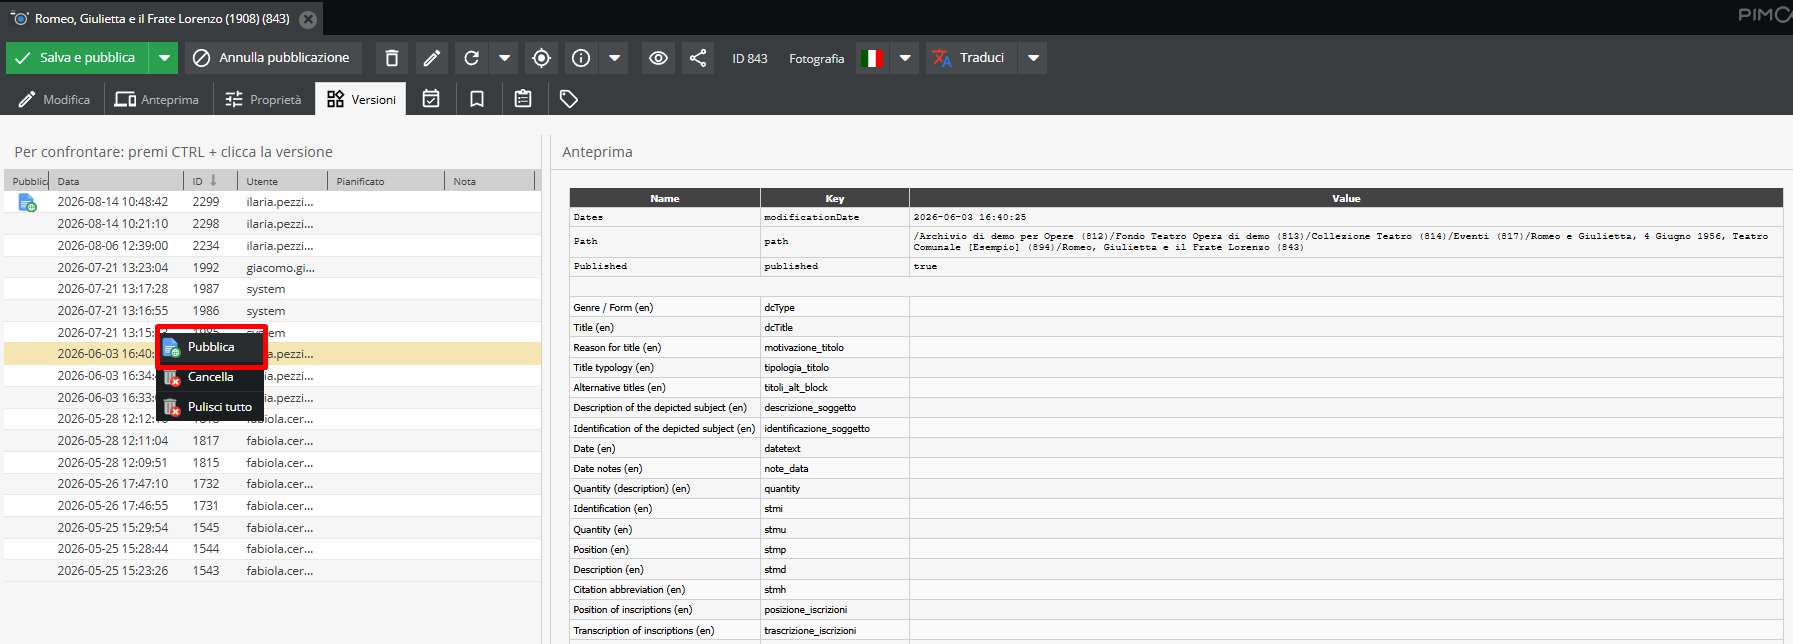Select version 1992 by giacomo.gi...
The width and height of the screenshot is (1793, 644).
(272, 267)
